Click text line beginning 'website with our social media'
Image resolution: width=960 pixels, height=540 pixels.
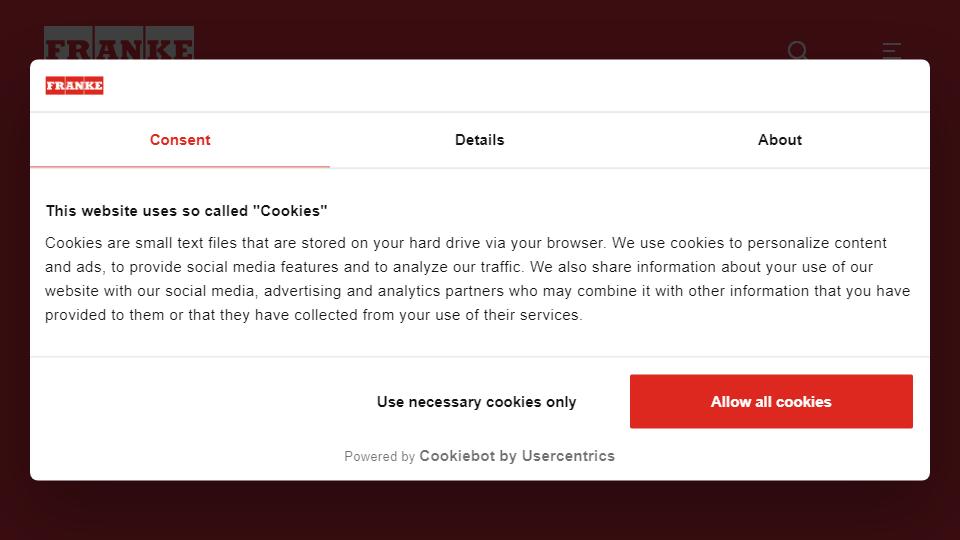[478, 291]
